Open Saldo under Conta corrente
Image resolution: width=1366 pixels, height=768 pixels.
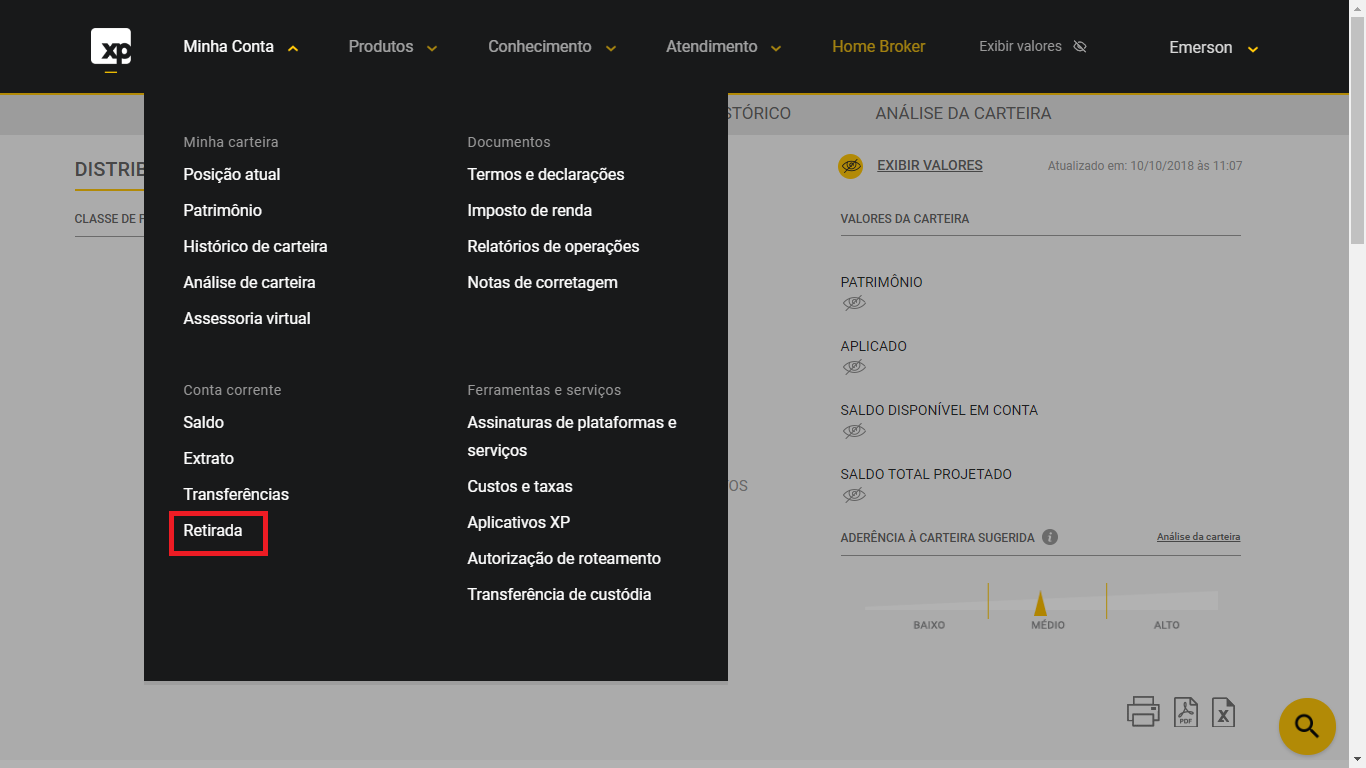pyautogui.click(x=204, y=422)
